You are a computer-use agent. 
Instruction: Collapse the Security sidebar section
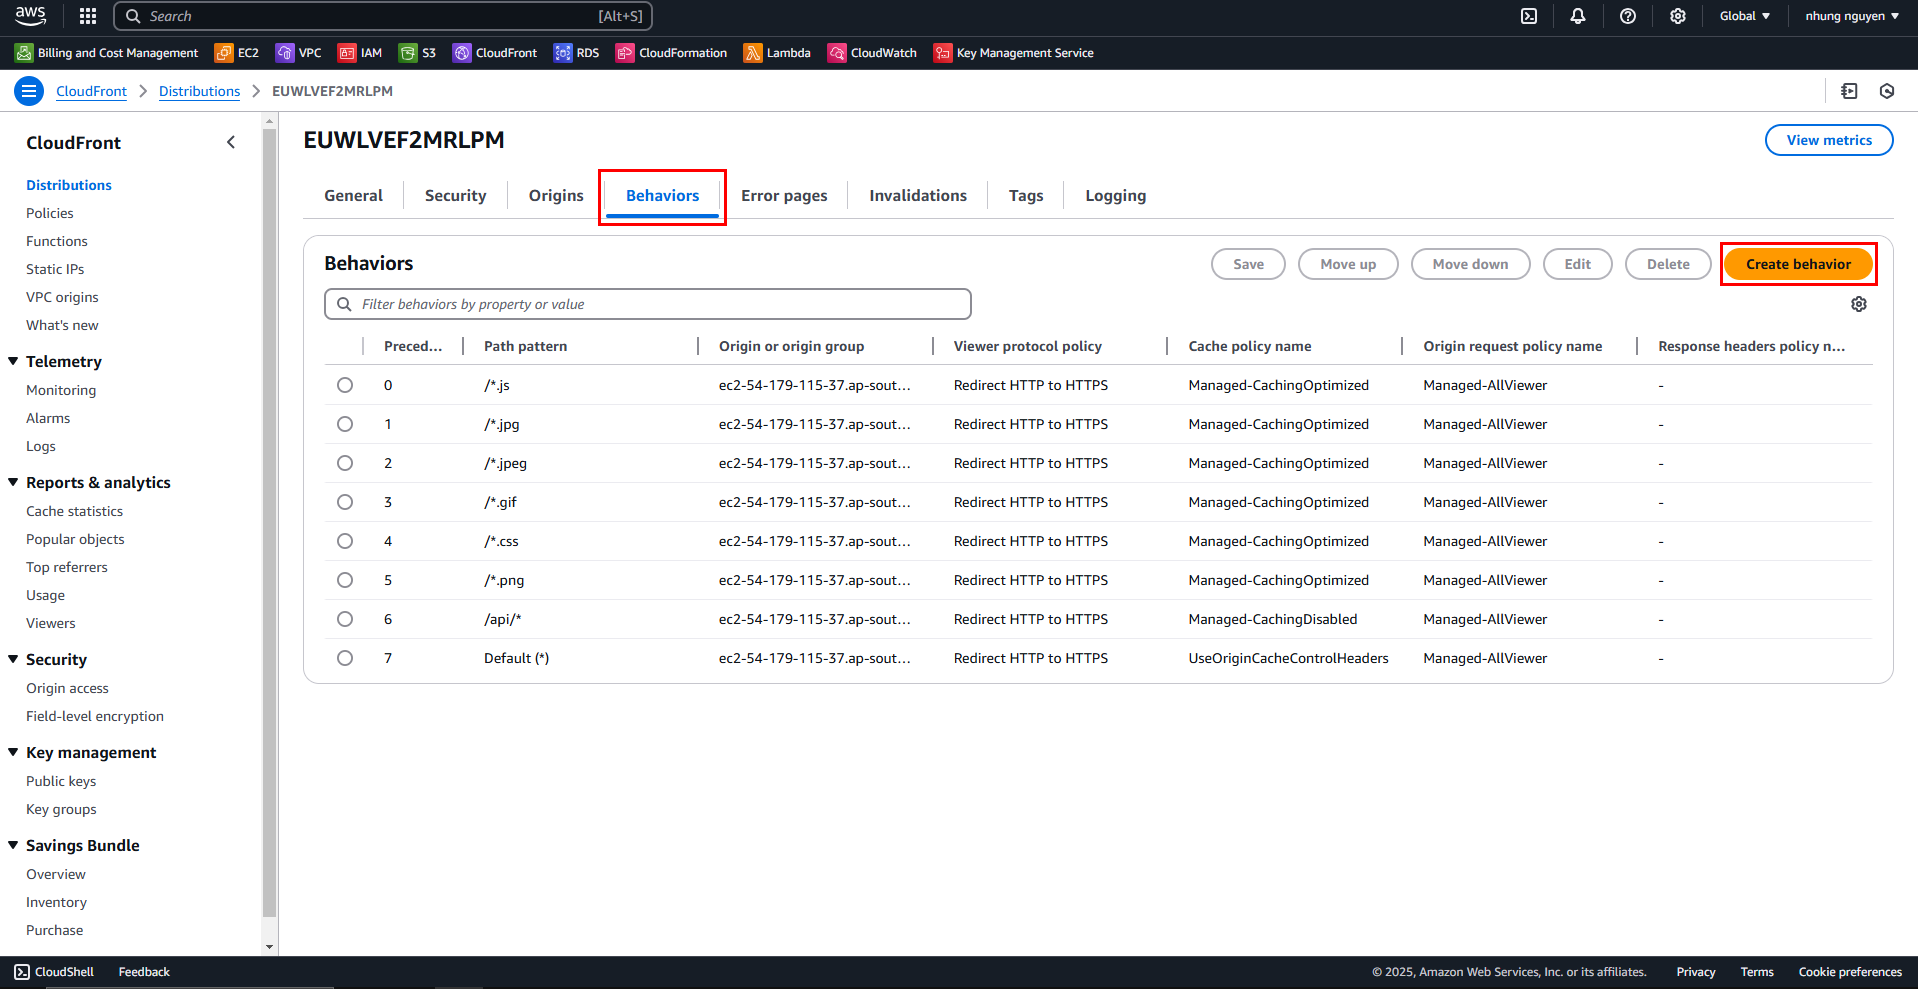[x=14, y=659]
